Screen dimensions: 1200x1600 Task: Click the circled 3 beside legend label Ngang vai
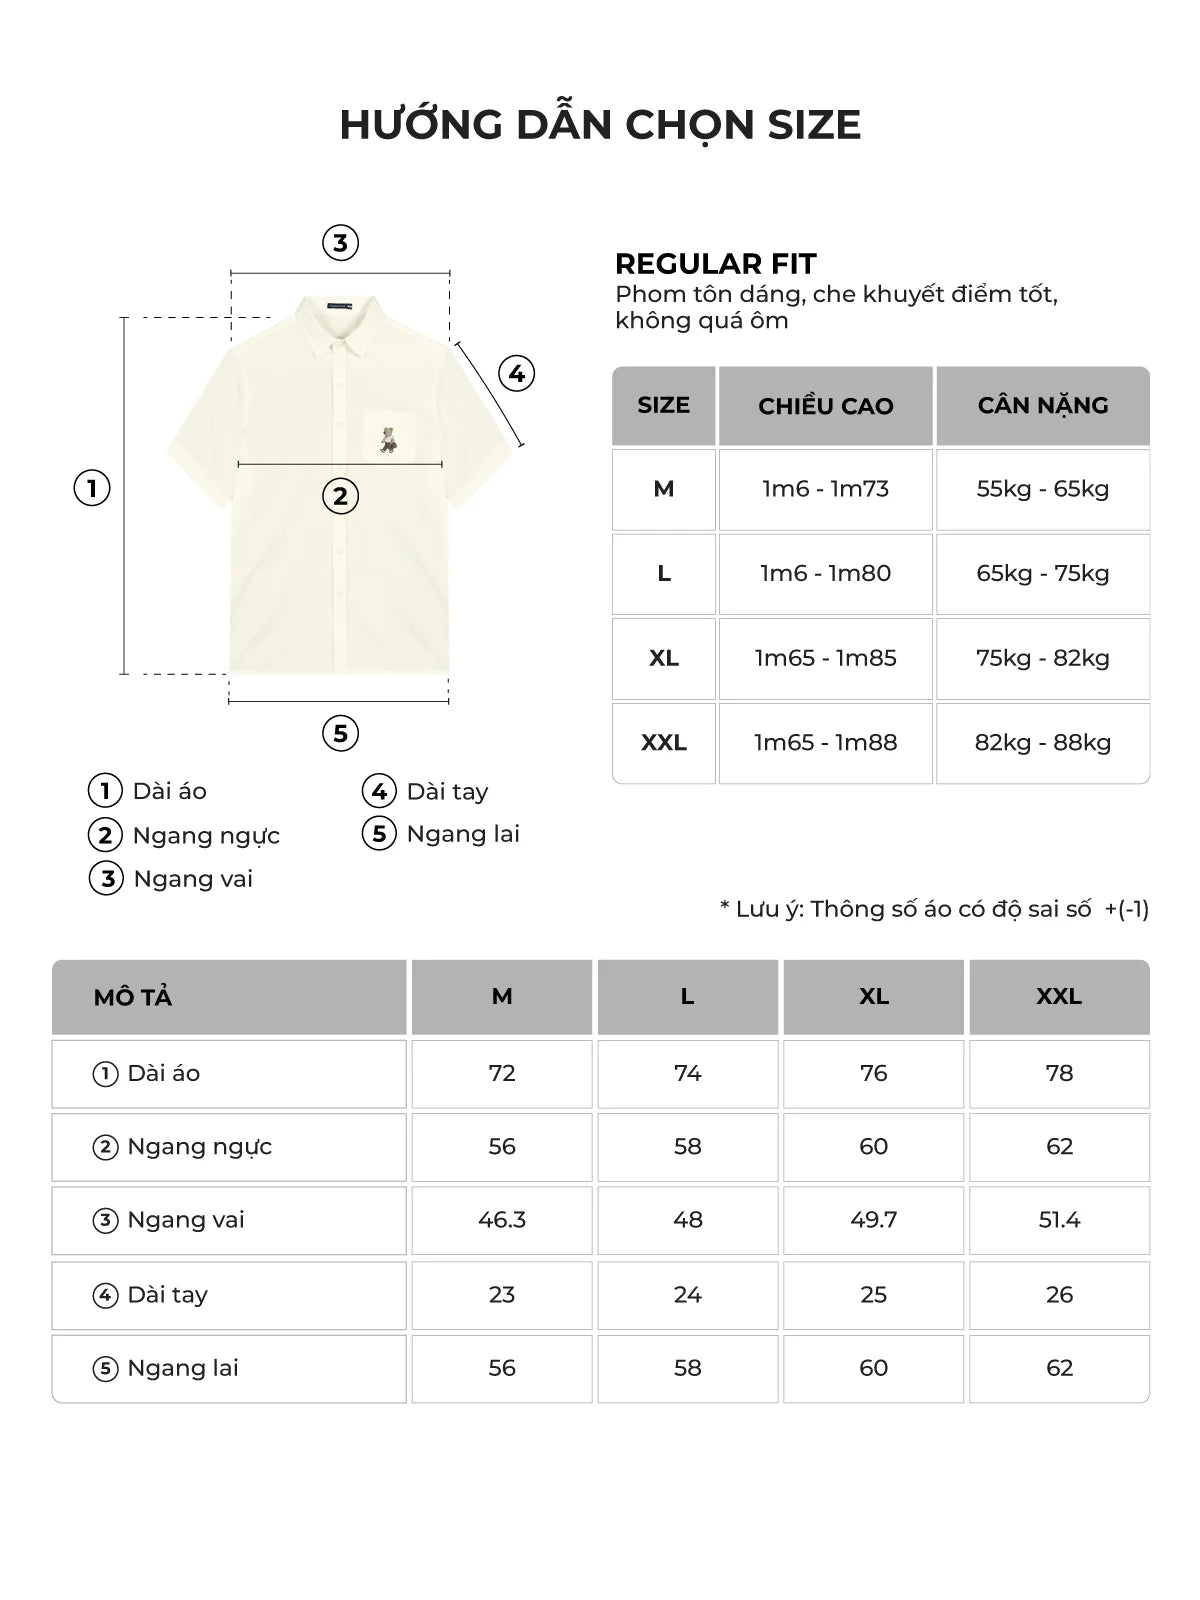coord(106,879)
